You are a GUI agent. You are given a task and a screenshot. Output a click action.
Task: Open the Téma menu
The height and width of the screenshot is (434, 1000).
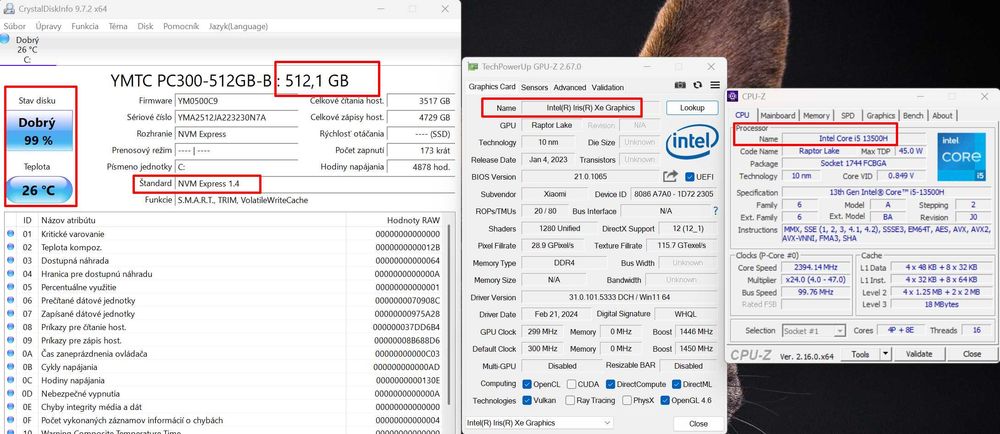[x=118, y=27]
